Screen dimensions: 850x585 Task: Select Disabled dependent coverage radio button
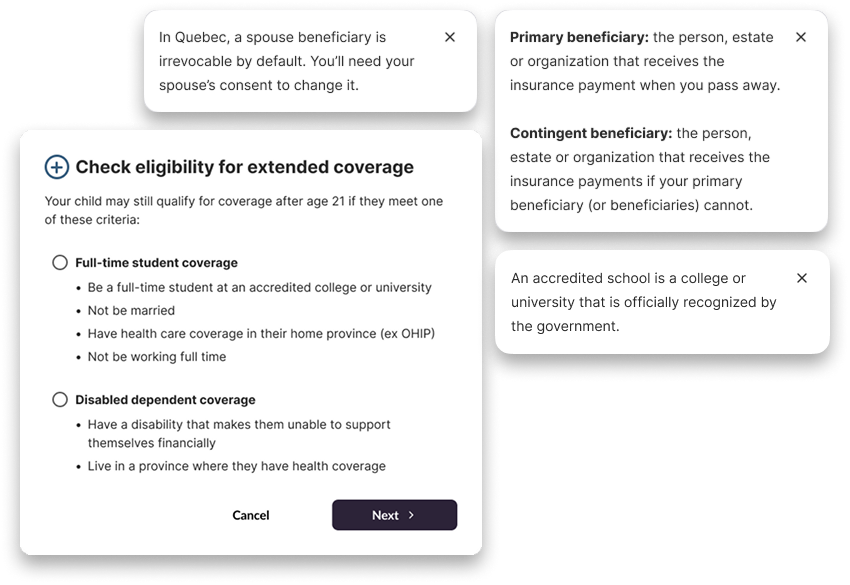60,400
